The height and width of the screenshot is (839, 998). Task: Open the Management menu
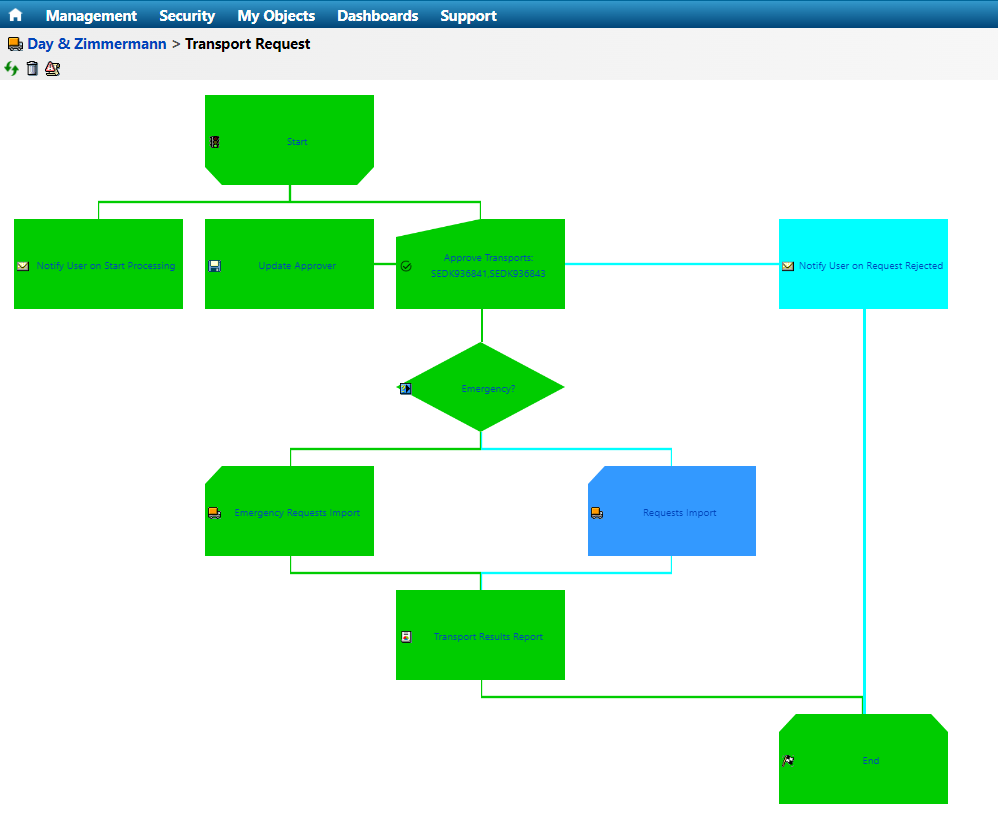tap(91, 15)
